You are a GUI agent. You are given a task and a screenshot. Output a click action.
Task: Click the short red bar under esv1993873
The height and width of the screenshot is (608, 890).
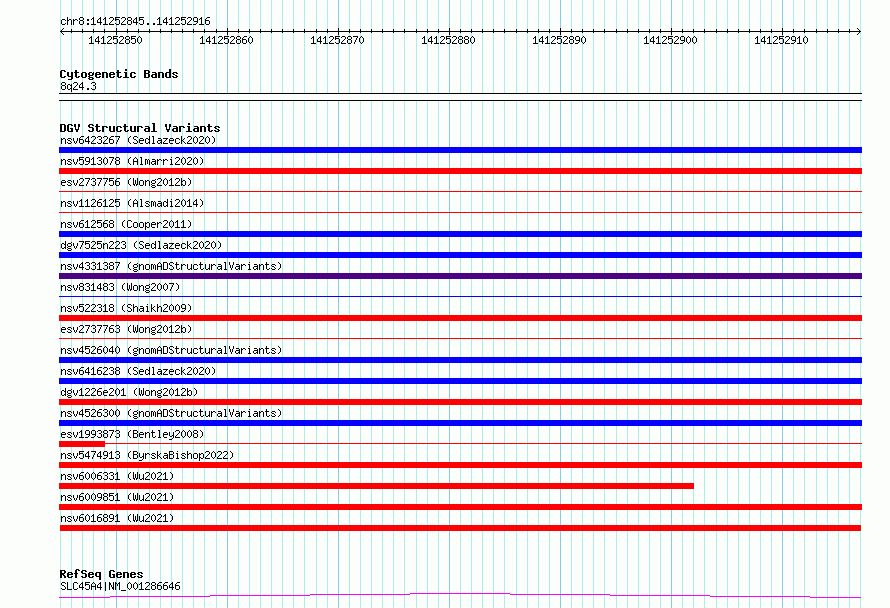82,444
